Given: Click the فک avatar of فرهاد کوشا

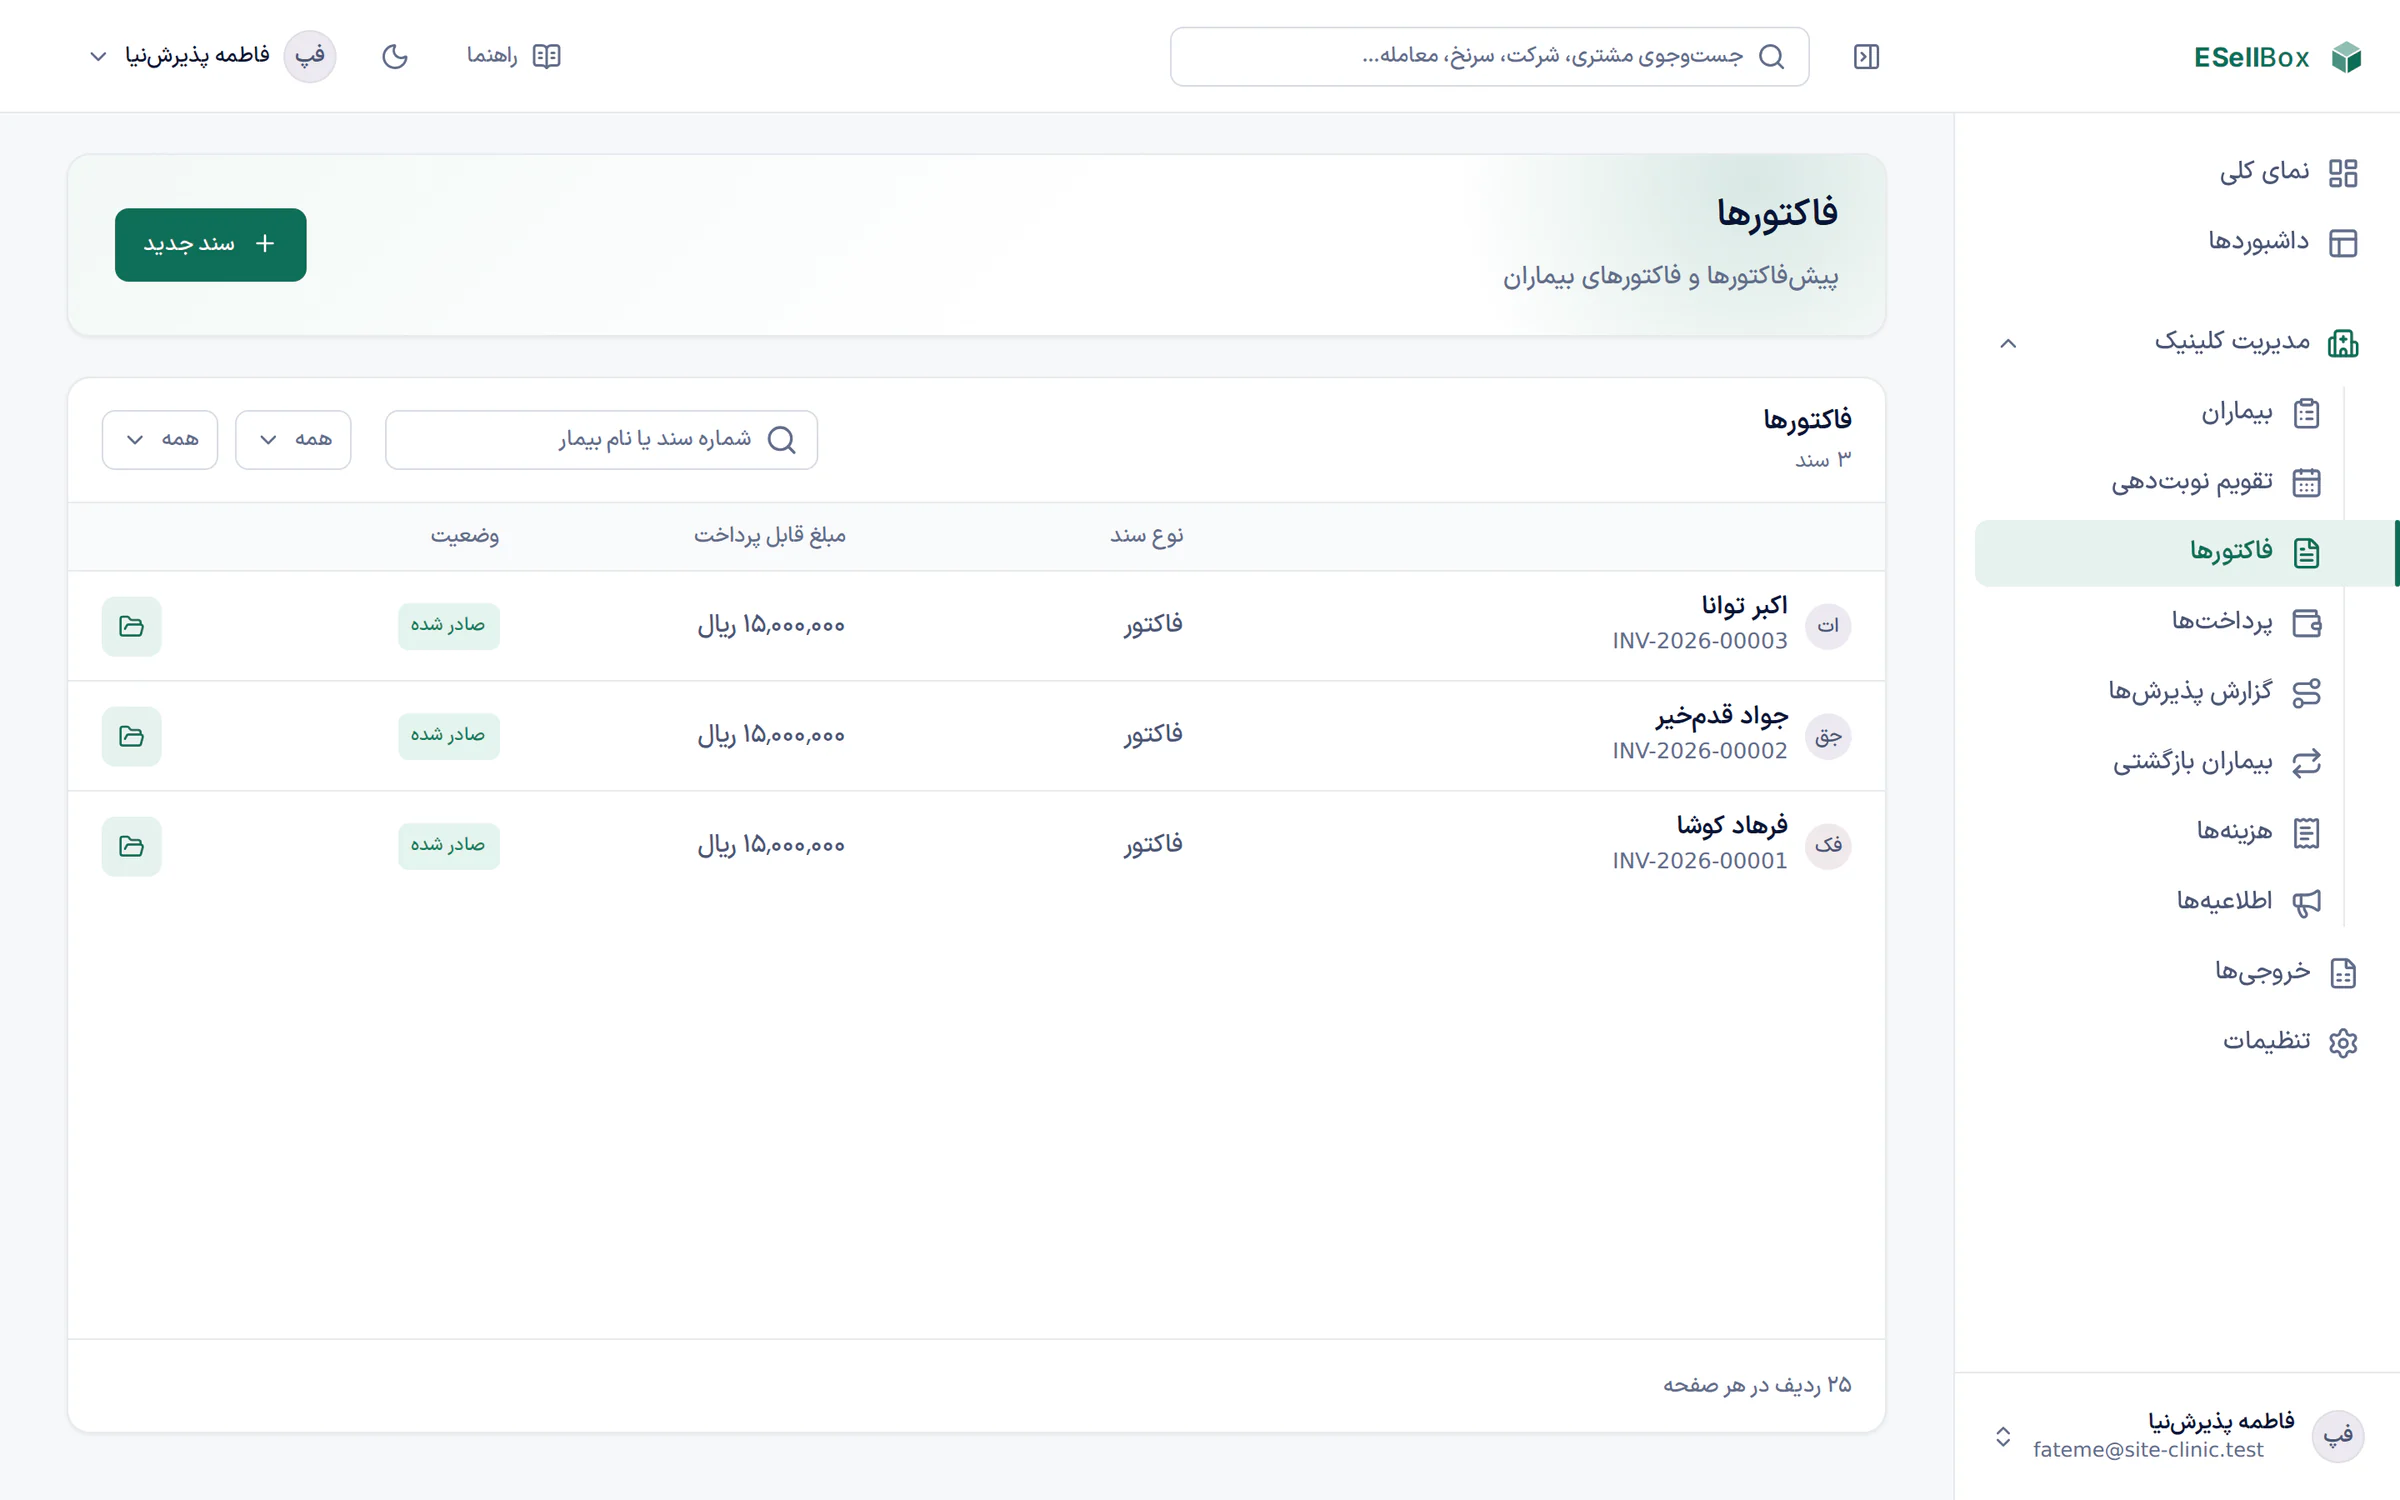Looking at the screenshot, I should pos(1828,846).
